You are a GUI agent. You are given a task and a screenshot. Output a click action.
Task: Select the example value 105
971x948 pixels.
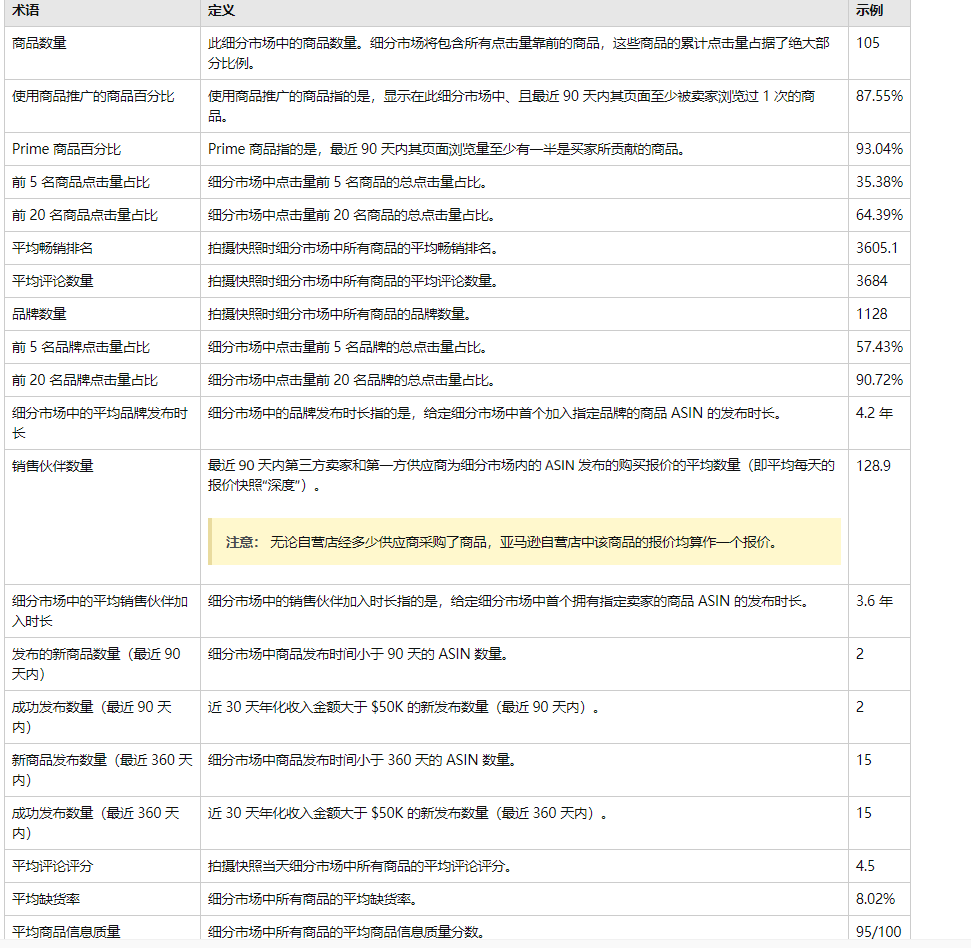(869, 43)
